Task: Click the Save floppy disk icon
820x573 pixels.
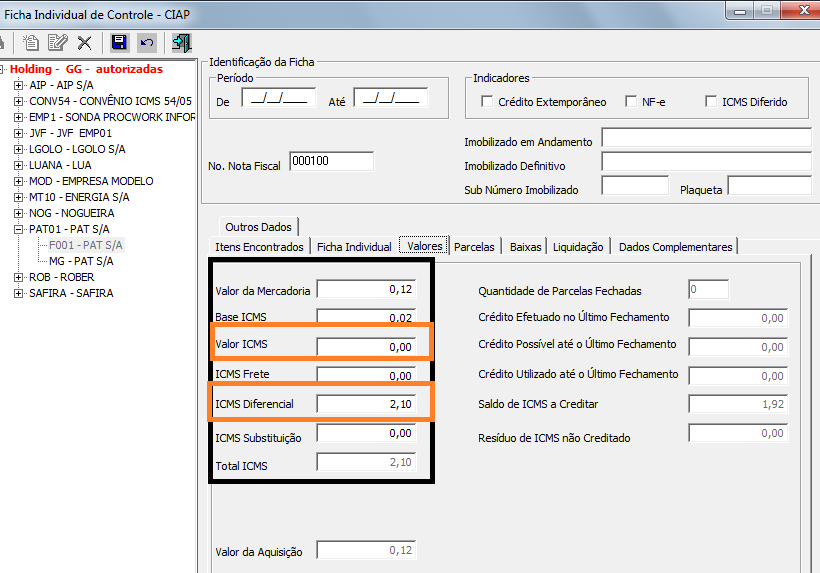Action: click(119, 43)
